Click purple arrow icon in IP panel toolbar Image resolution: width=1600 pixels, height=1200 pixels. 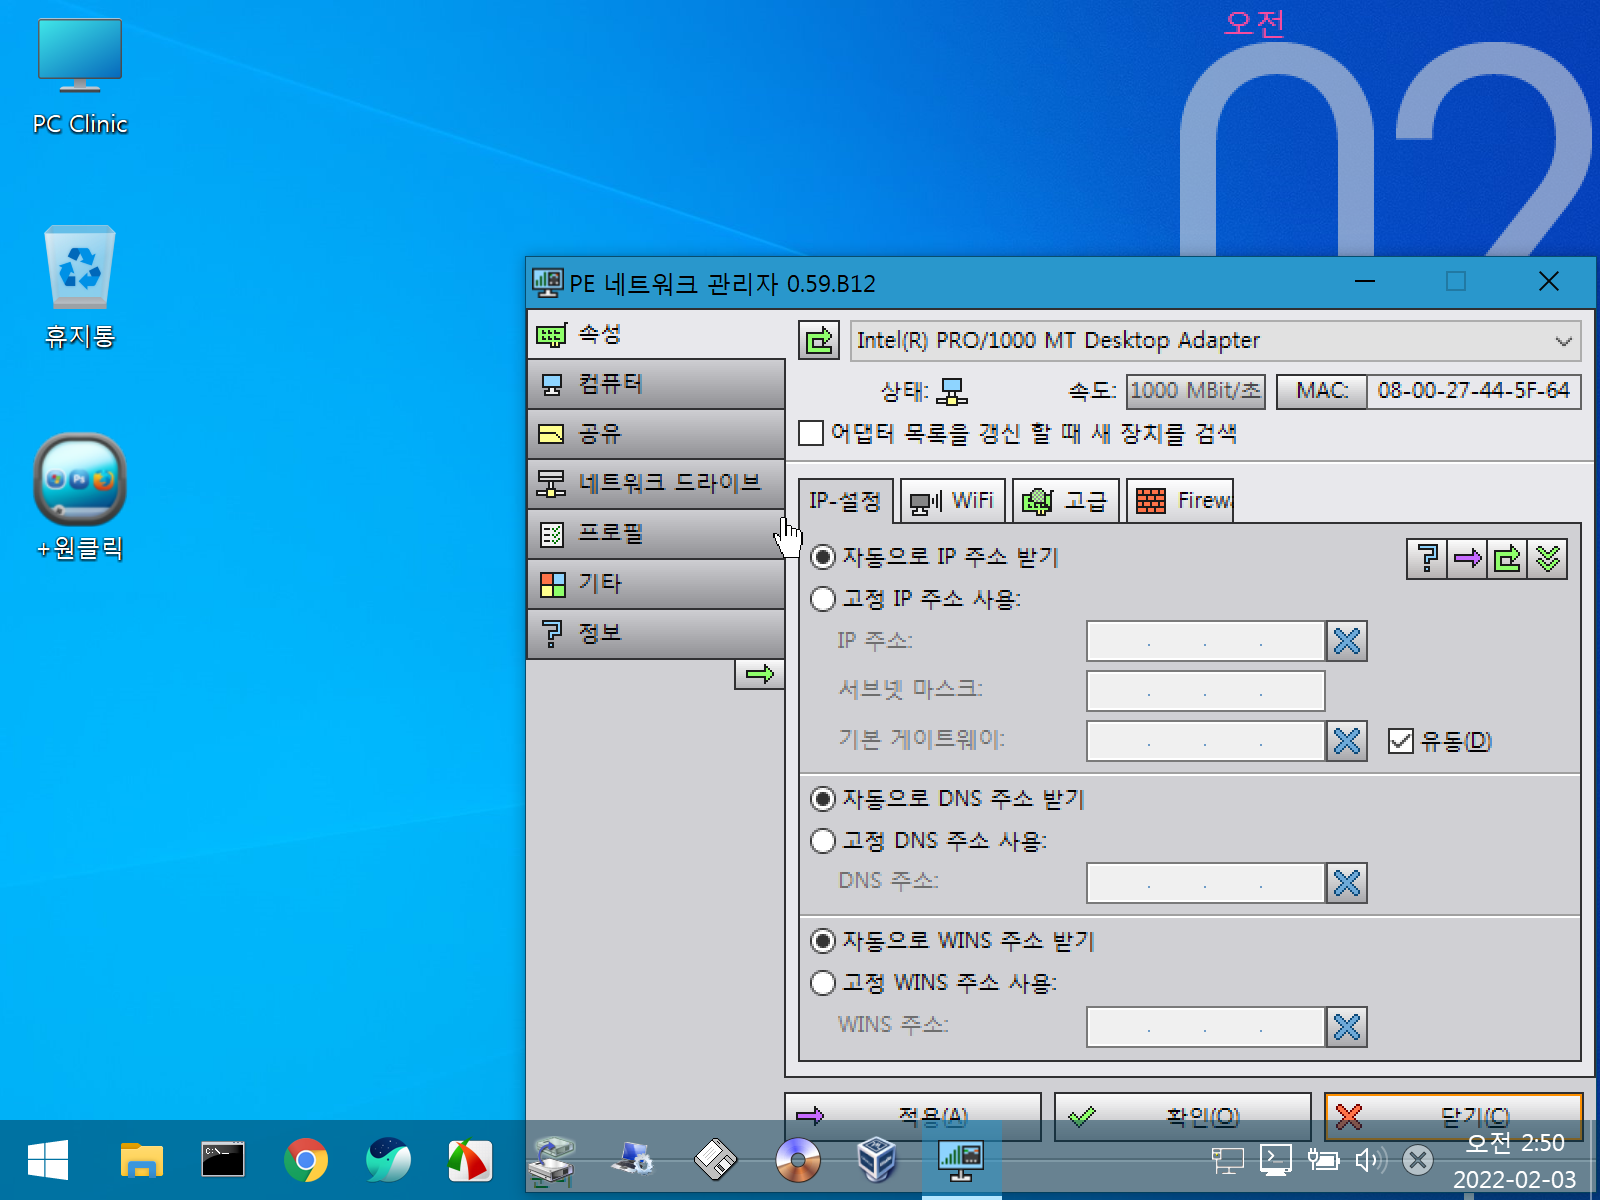coord(1467,558)
